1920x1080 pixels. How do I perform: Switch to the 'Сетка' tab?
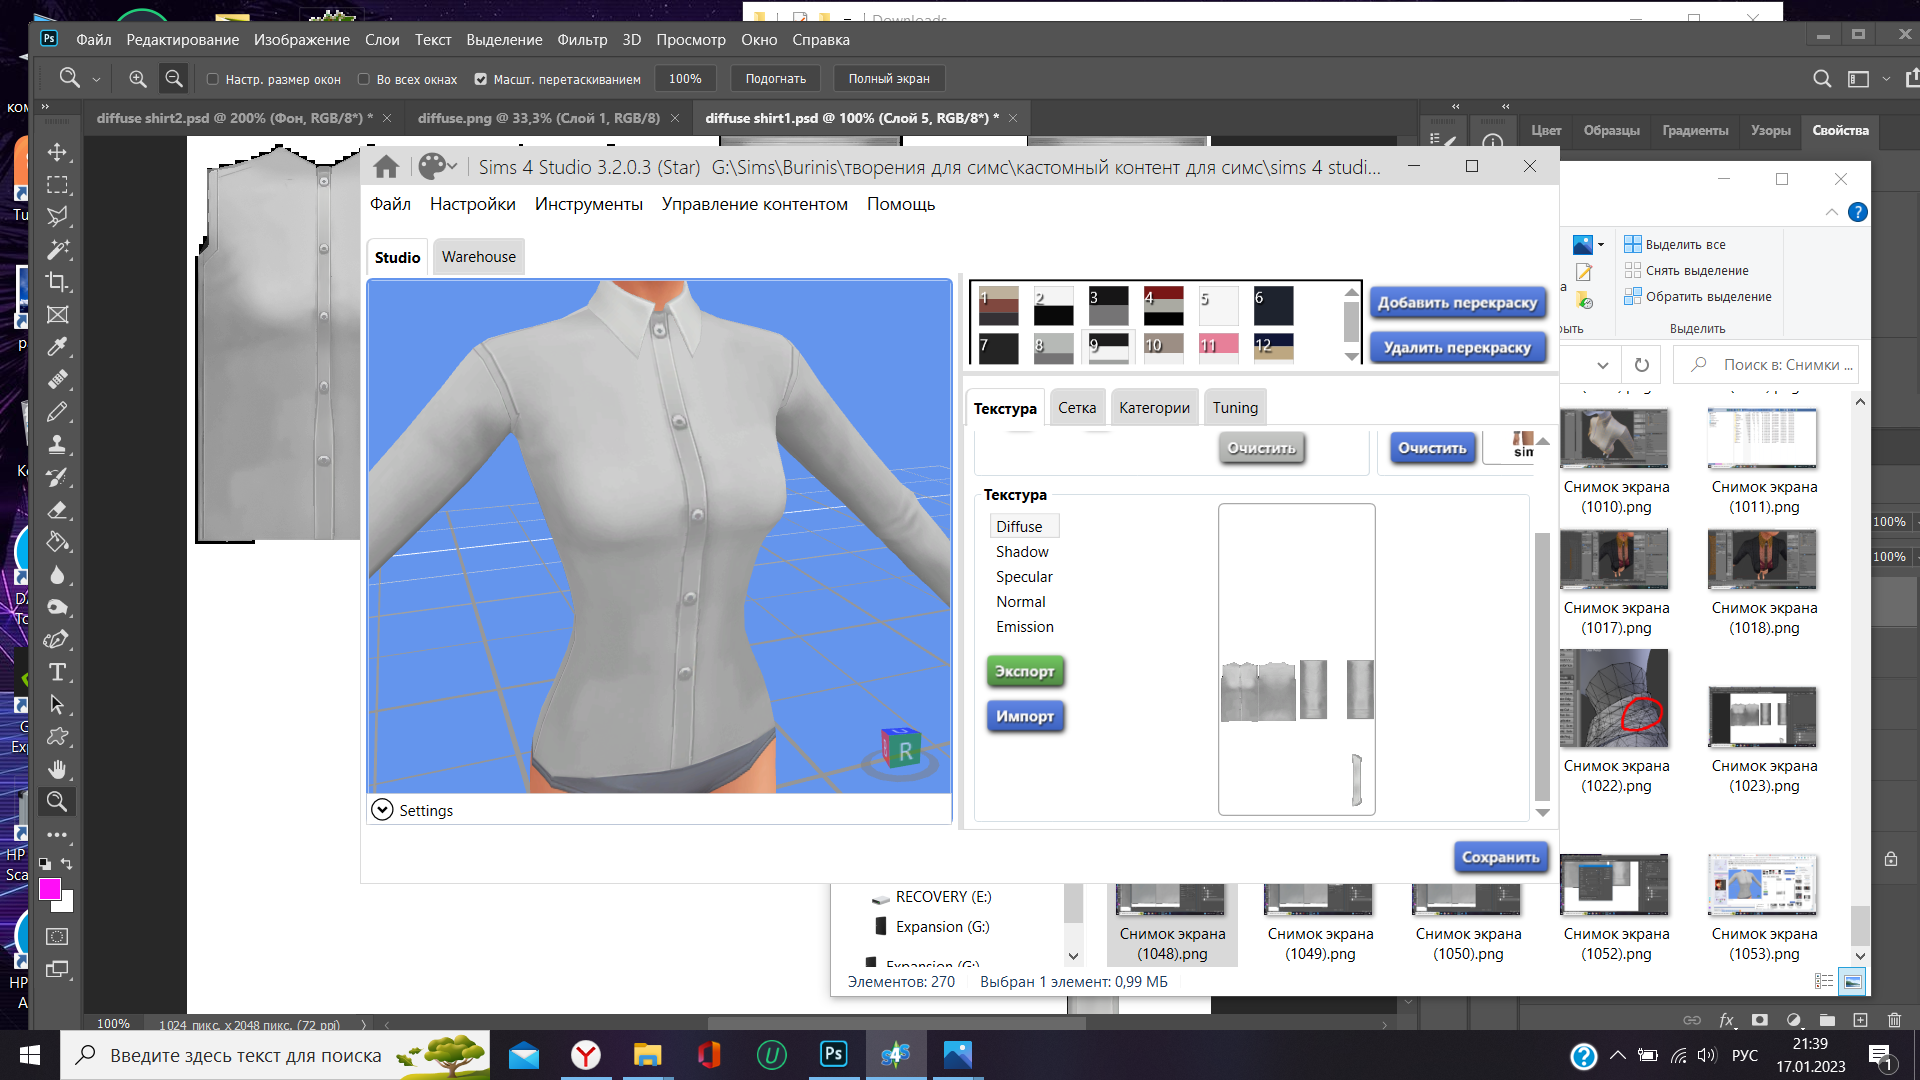pyautogui.click(x=1077, y=407)
